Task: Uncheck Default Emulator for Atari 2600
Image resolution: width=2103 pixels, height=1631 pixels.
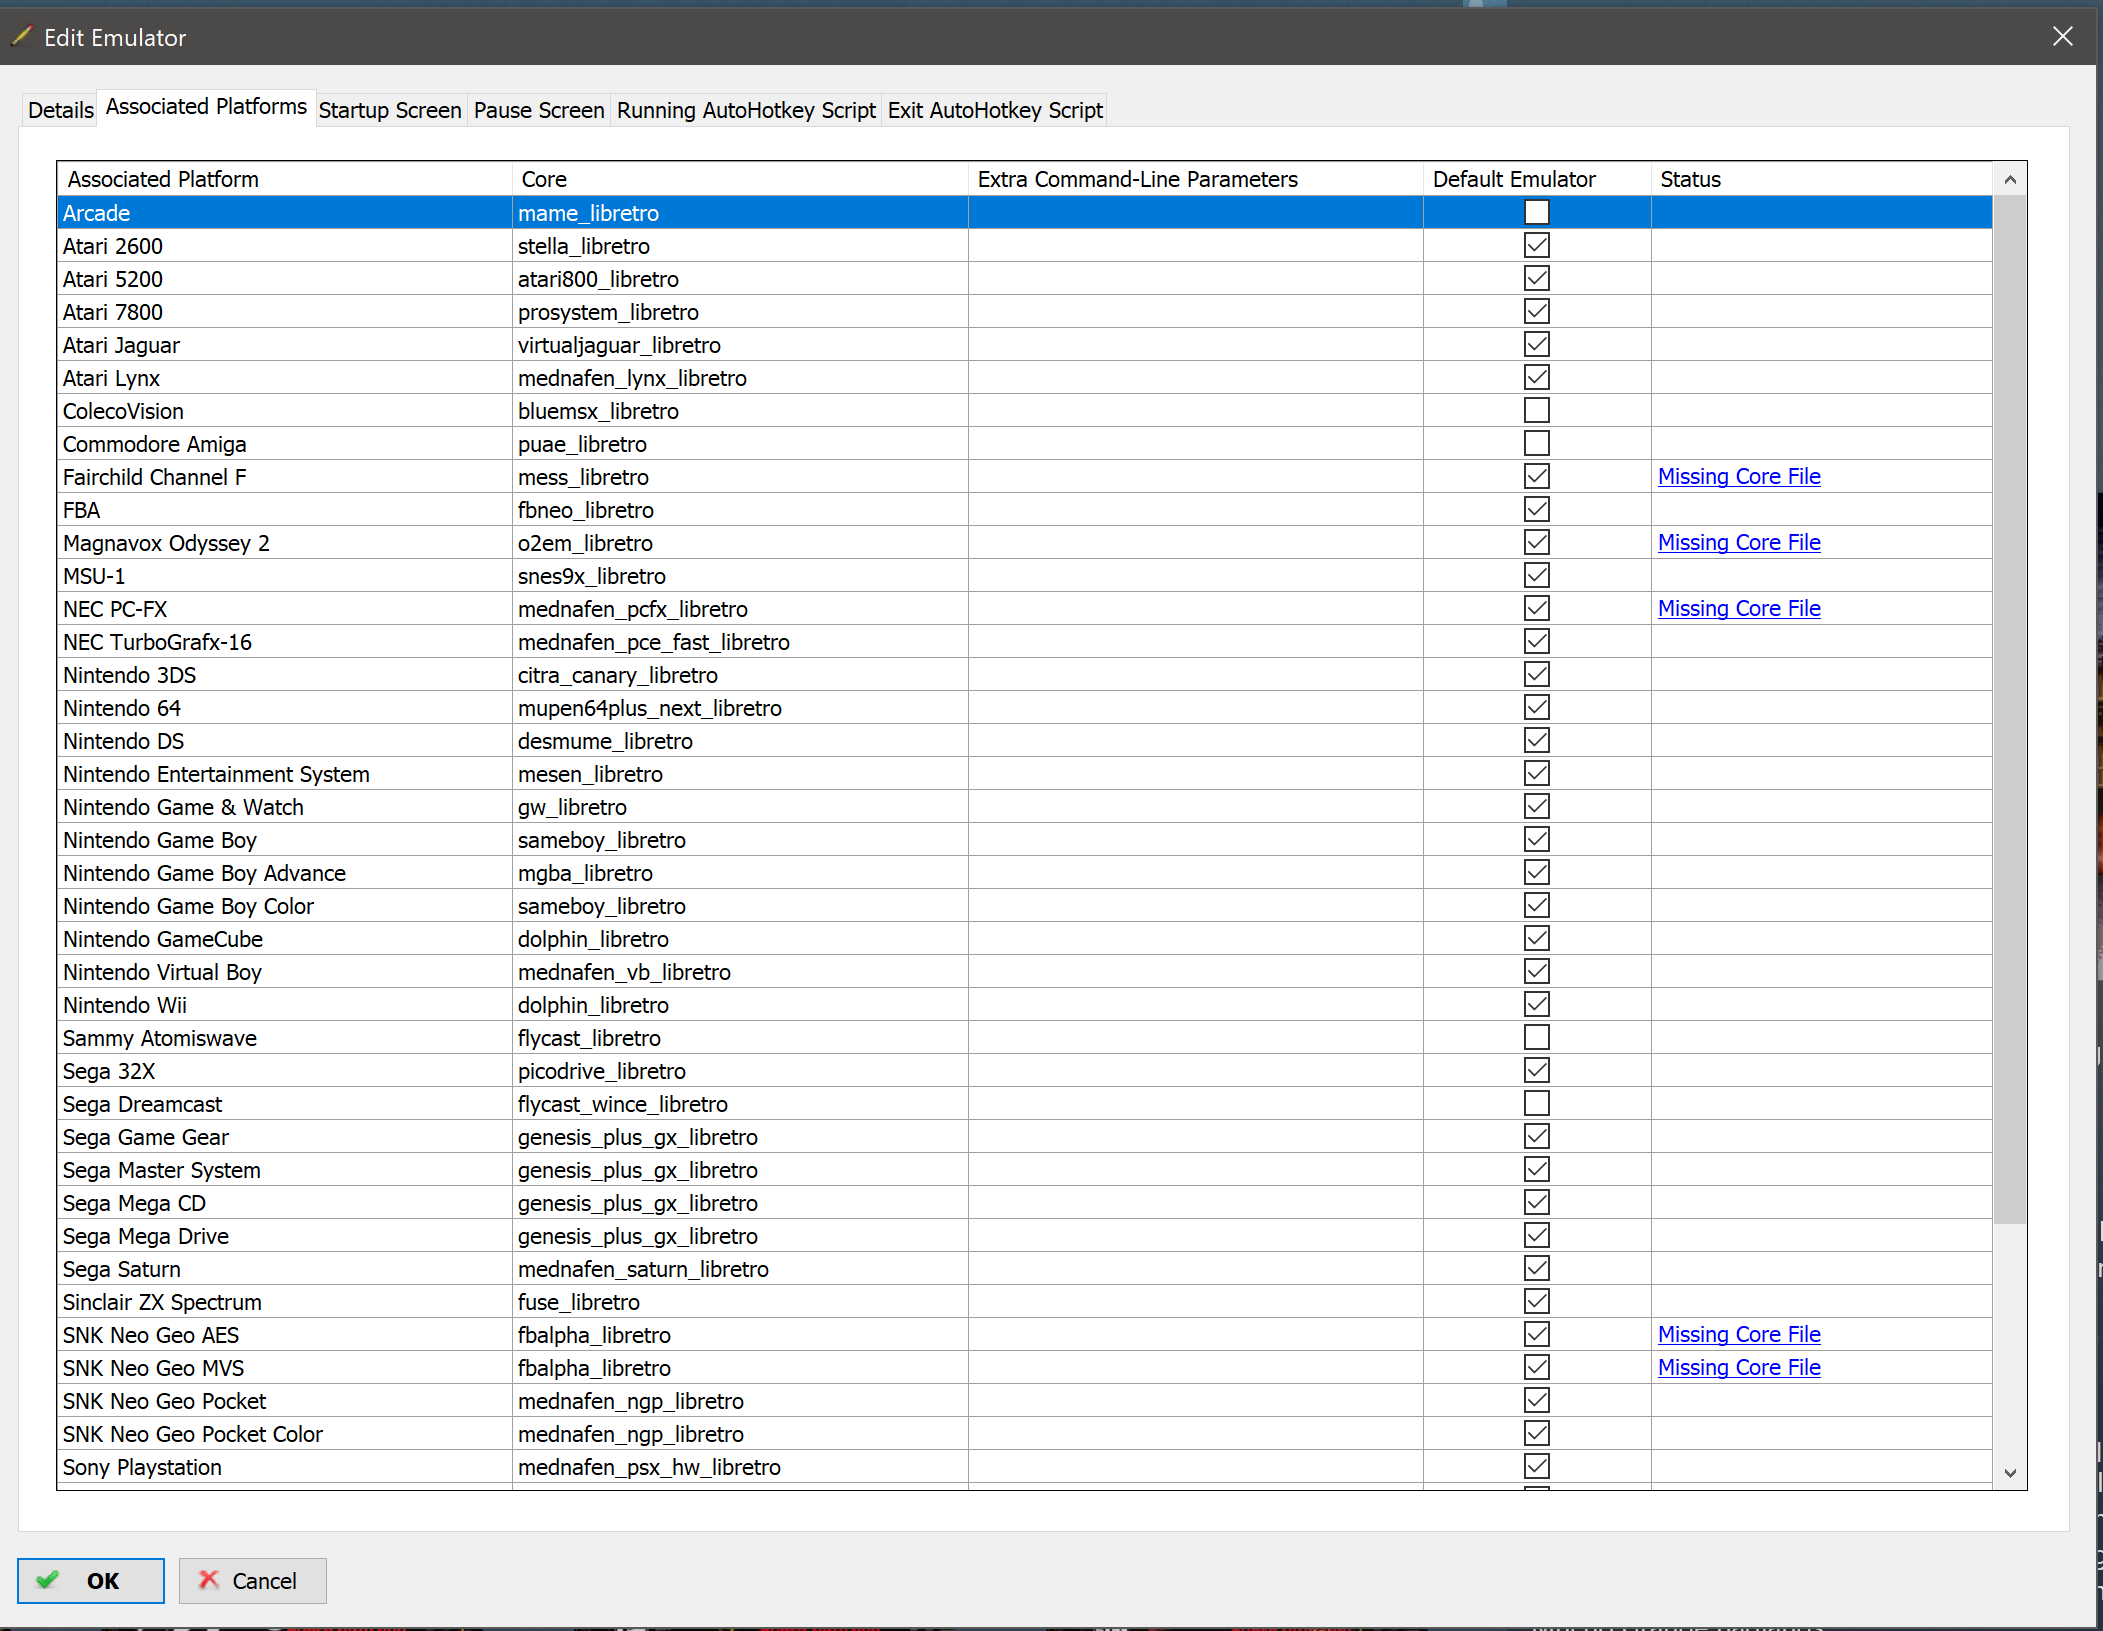Action: tap(1537, 245)
